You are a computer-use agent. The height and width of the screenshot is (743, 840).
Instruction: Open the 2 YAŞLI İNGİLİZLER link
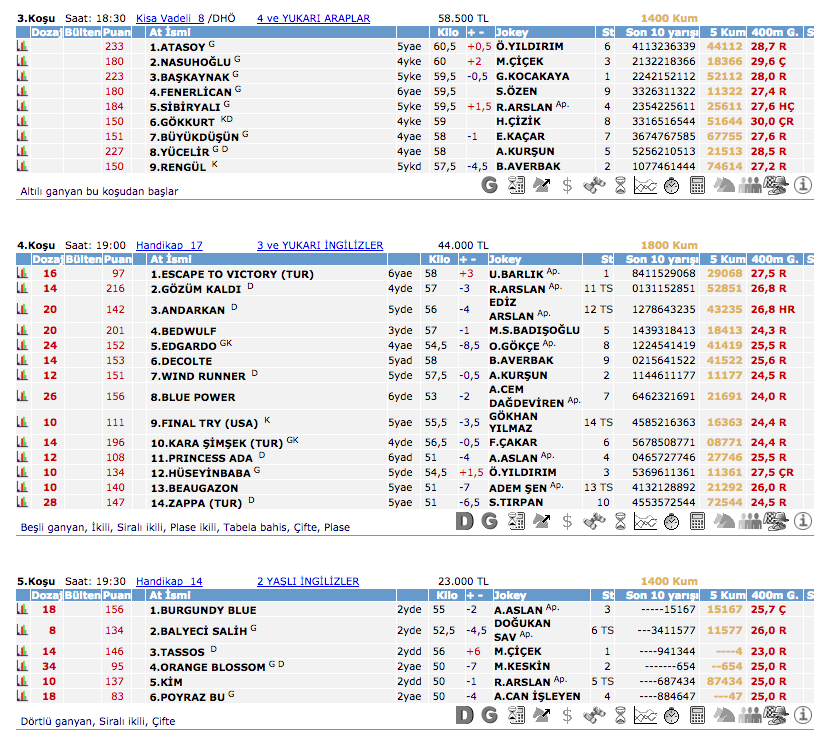(308, 581)
